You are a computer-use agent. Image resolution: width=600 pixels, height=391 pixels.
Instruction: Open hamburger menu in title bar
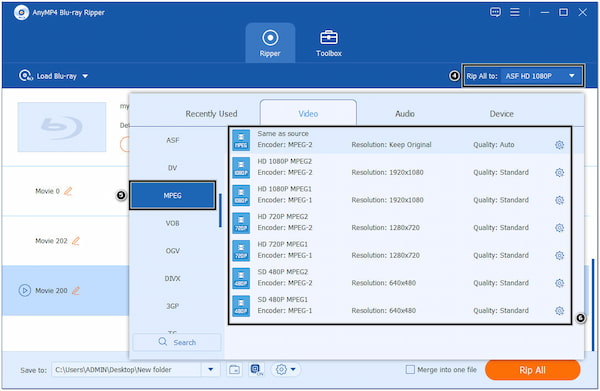point(515,12)
